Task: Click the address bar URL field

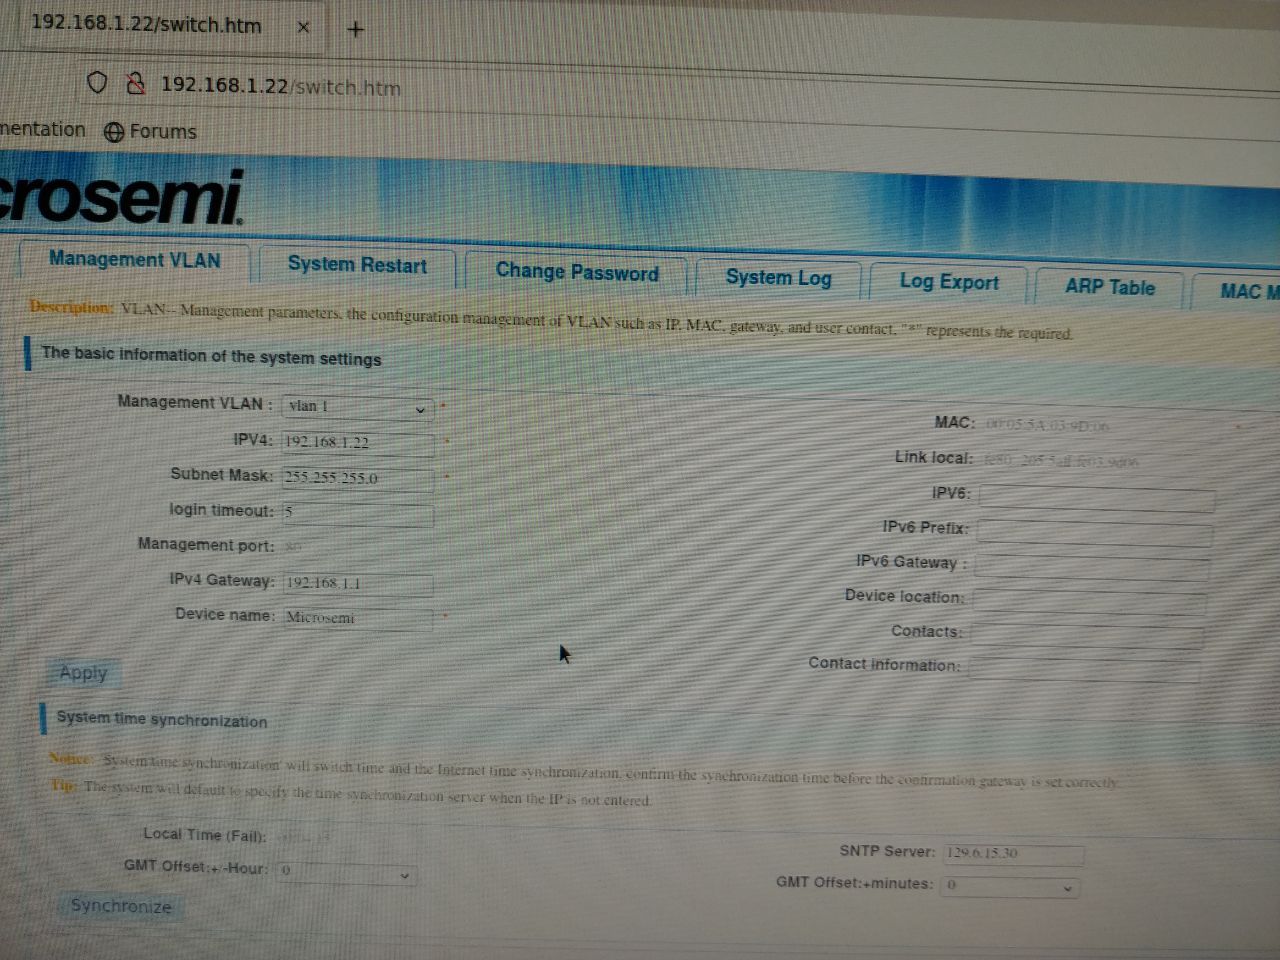Action: tap(280, 86)
